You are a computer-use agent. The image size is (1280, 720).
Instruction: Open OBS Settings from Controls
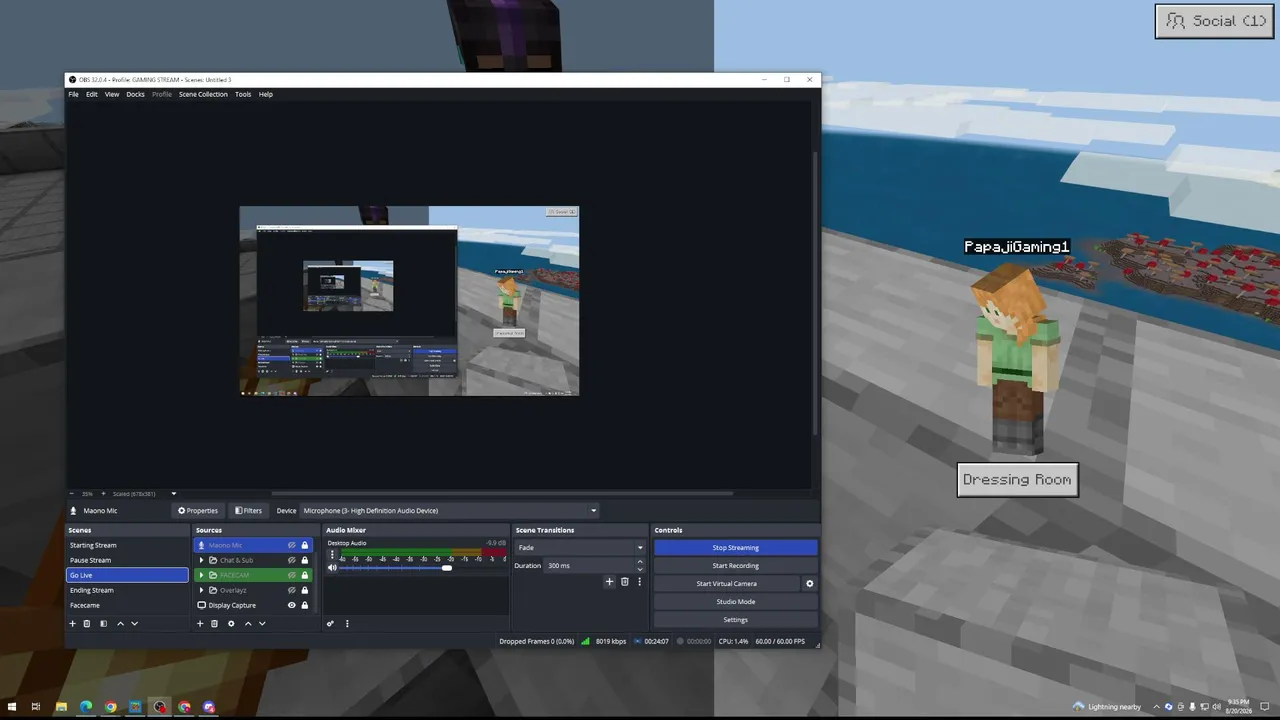tap(736, 620)
